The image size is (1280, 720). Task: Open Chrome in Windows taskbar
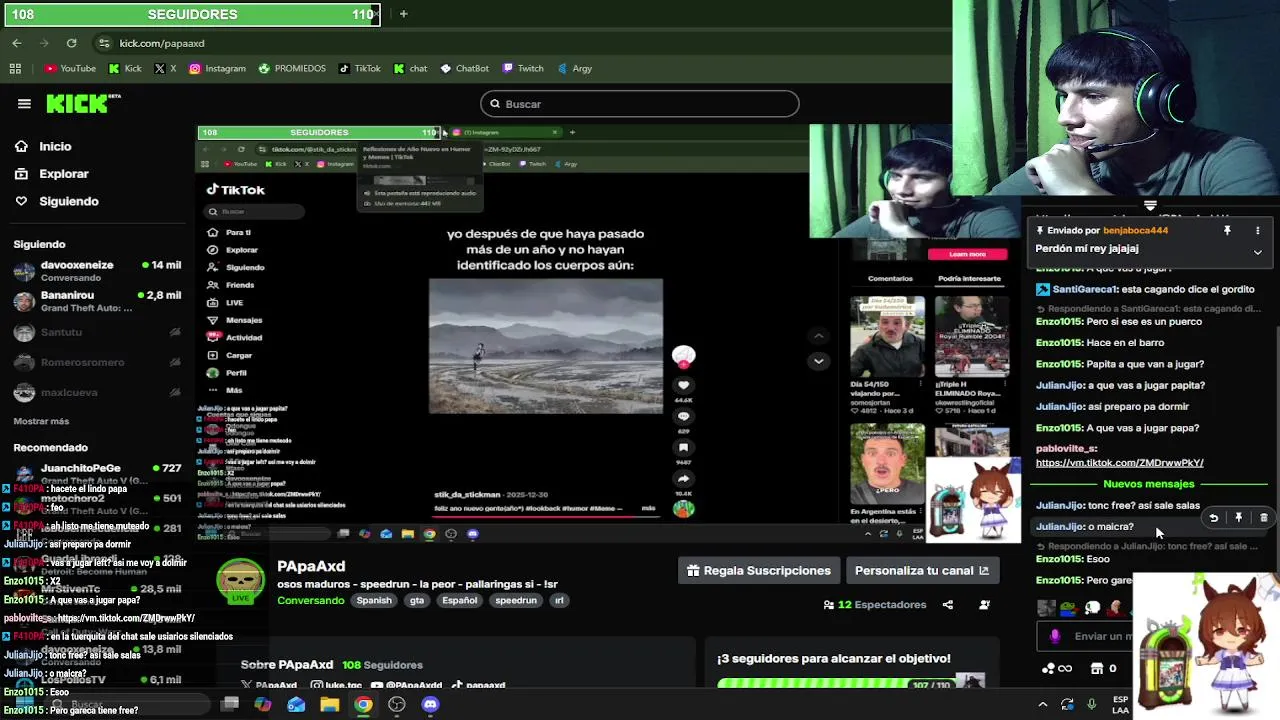pos(363,704)
